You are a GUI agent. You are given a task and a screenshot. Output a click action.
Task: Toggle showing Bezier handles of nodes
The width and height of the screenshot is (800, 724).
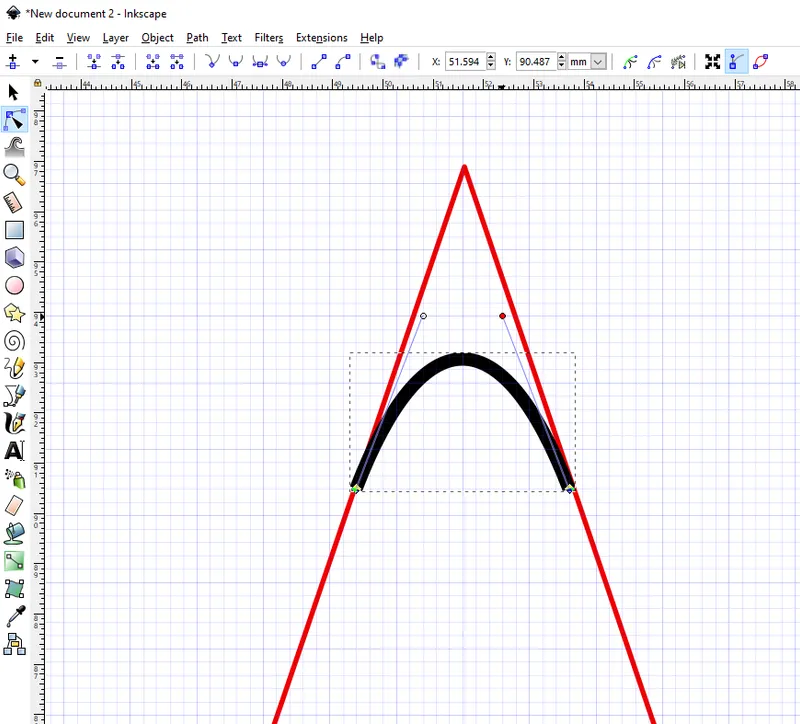[736, 62]
